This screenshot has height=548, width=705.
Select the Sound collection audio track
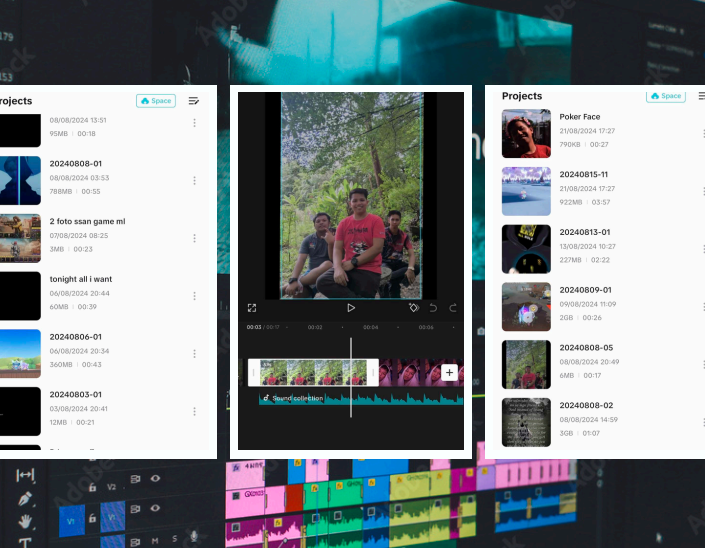361,398
